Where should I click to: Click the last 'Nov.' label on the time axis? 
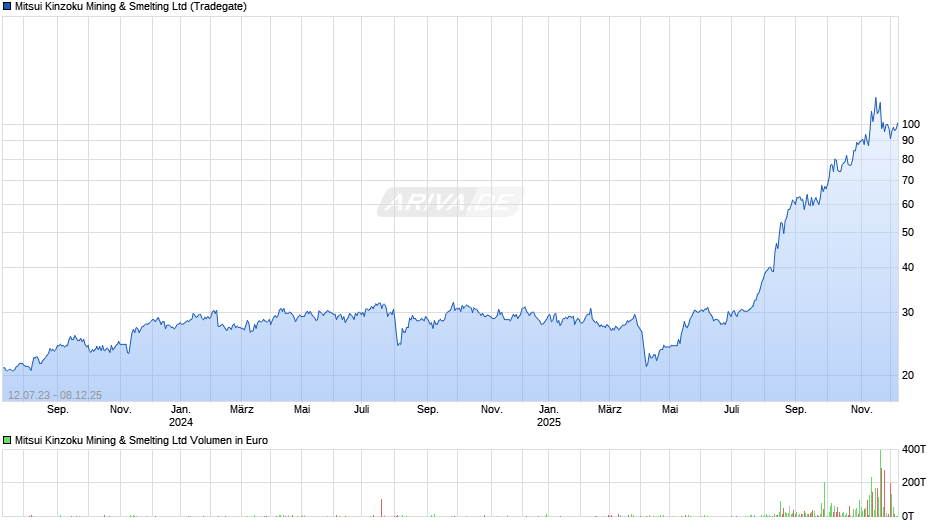click(x=861, y=410)
